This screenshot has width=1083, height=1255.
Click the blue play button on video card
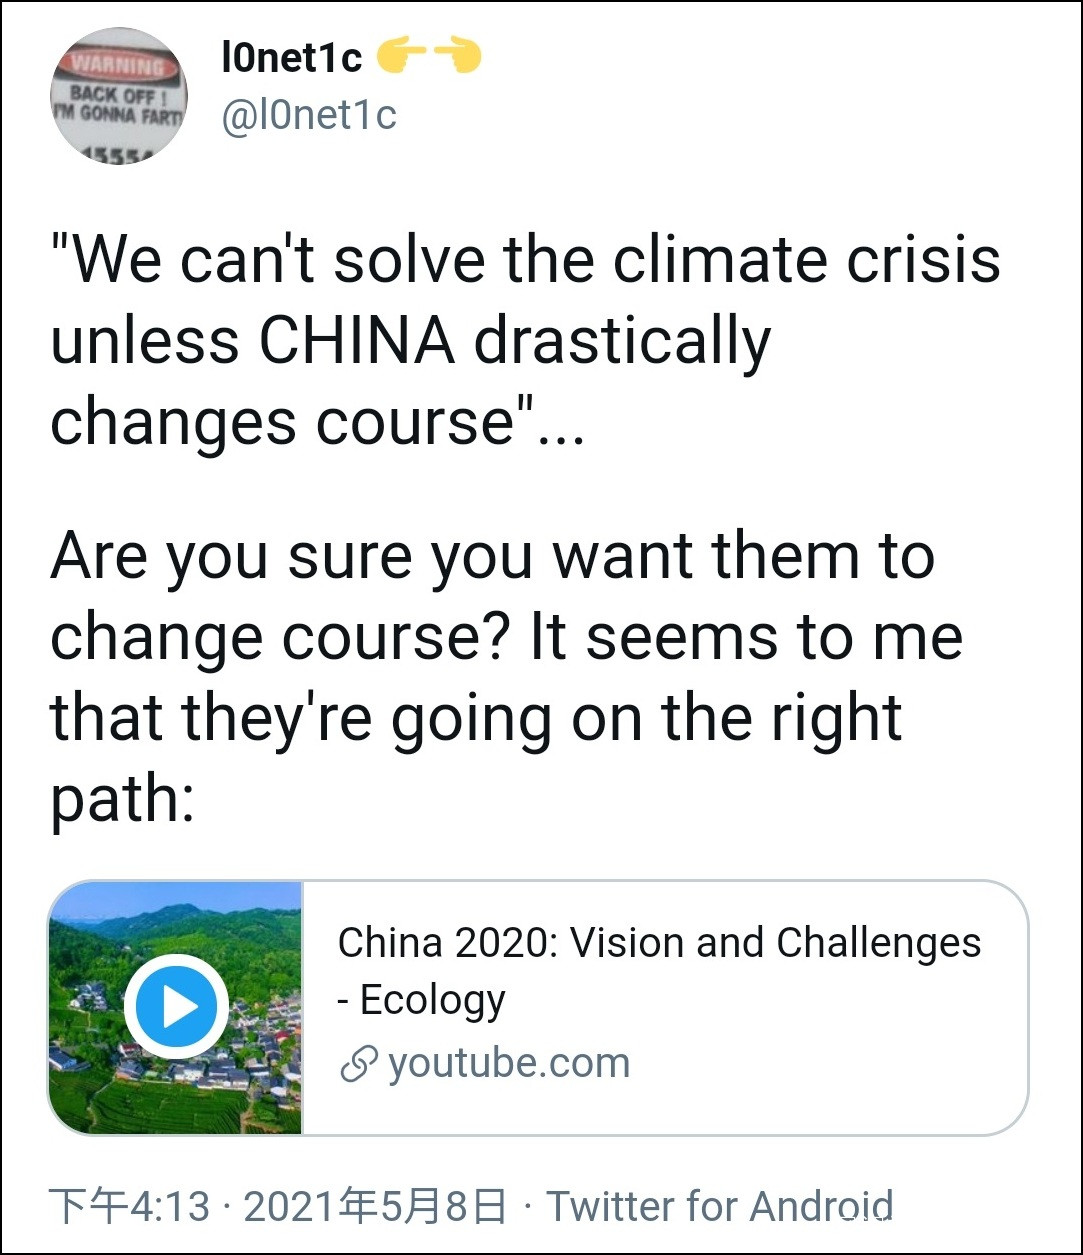176,1007
